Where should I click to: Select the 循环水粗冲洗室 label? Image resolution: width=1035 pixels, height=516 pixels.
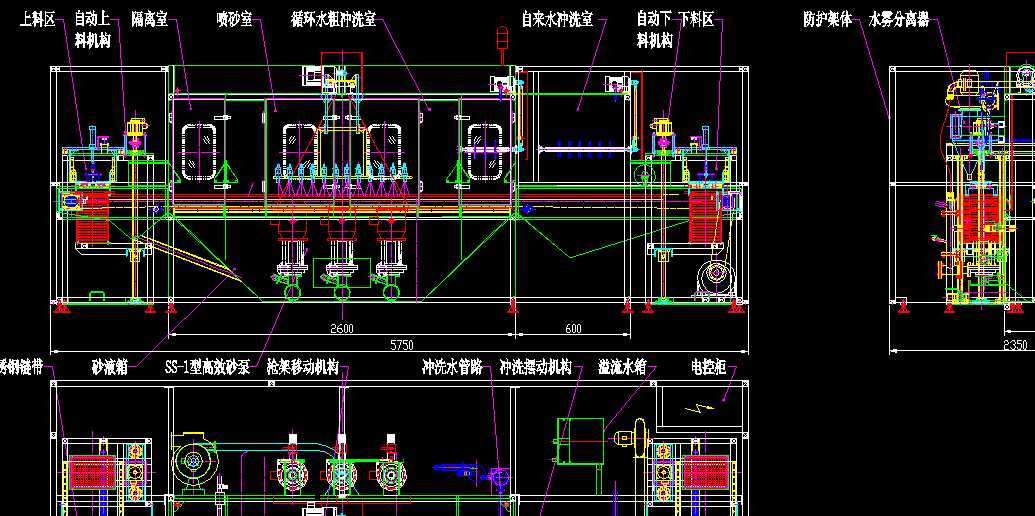coord(334,20)
